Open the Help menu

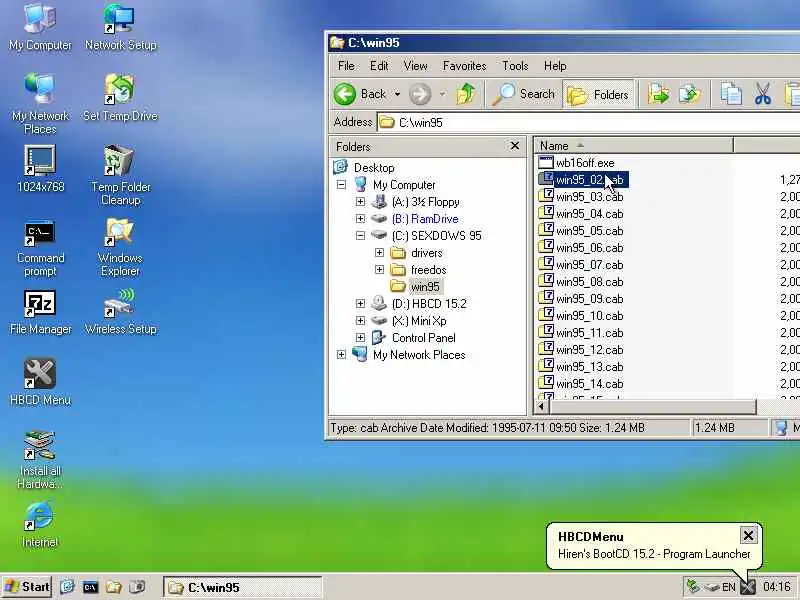[x=555, y=66]
